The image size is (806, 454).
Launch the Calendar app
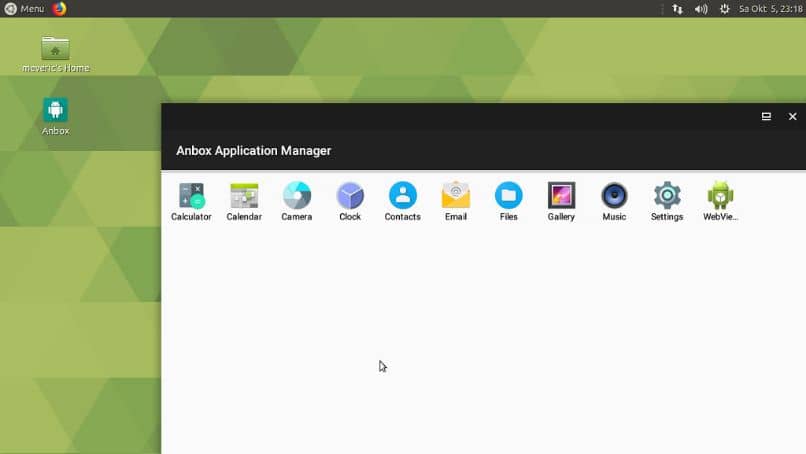coord(244,202)
